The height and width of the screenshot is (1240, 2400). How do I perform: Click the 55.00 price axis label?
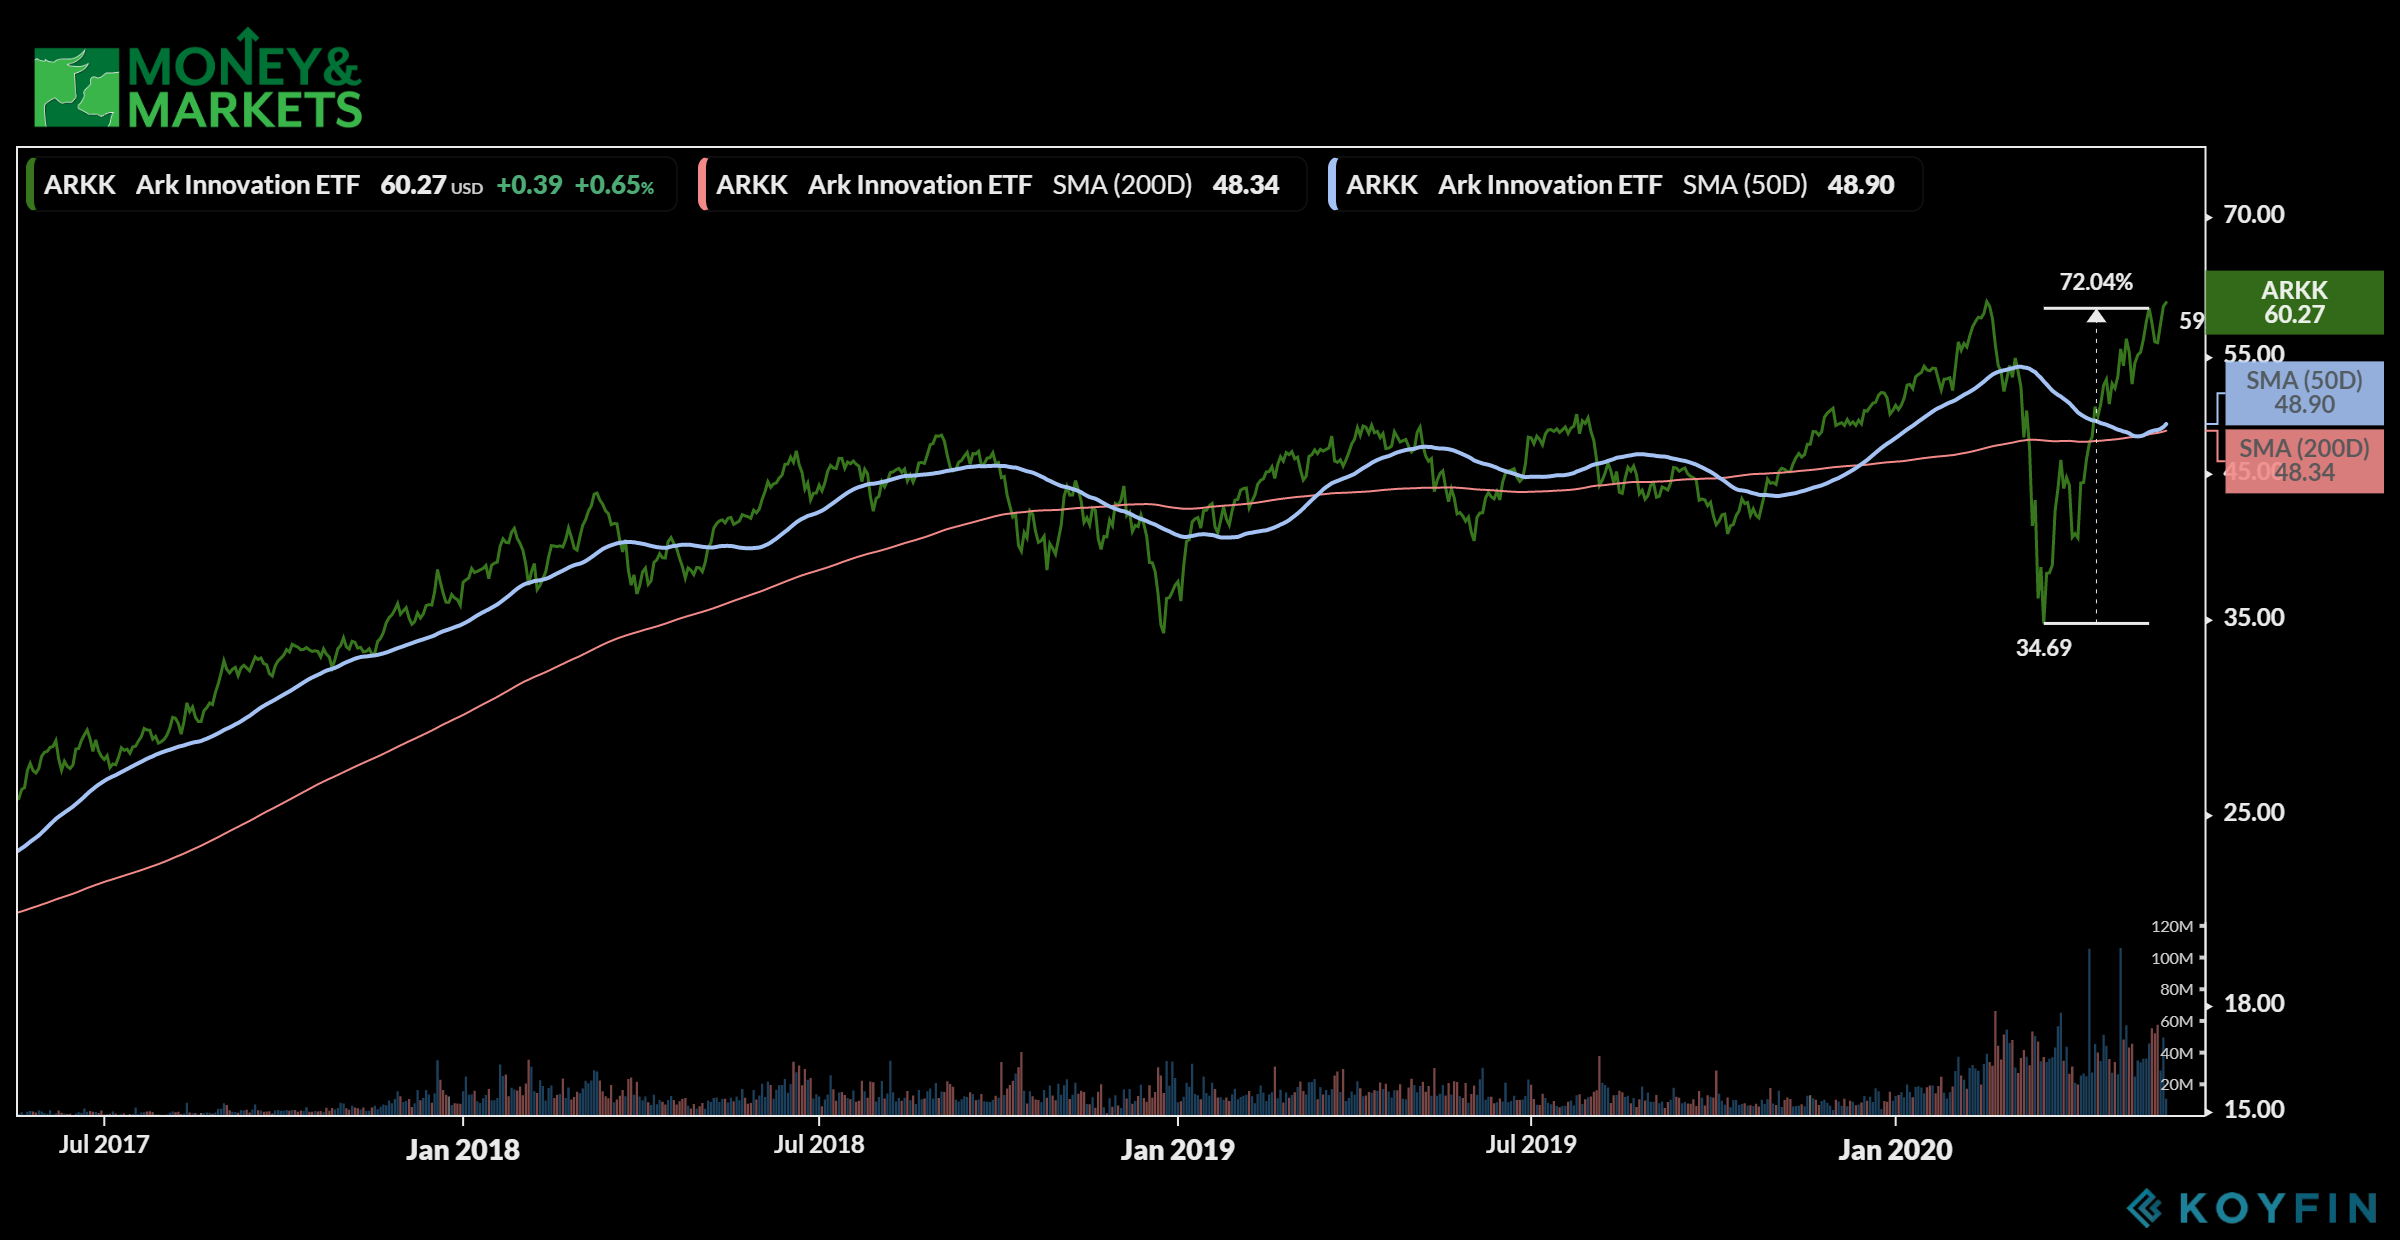click(2254, 354)
